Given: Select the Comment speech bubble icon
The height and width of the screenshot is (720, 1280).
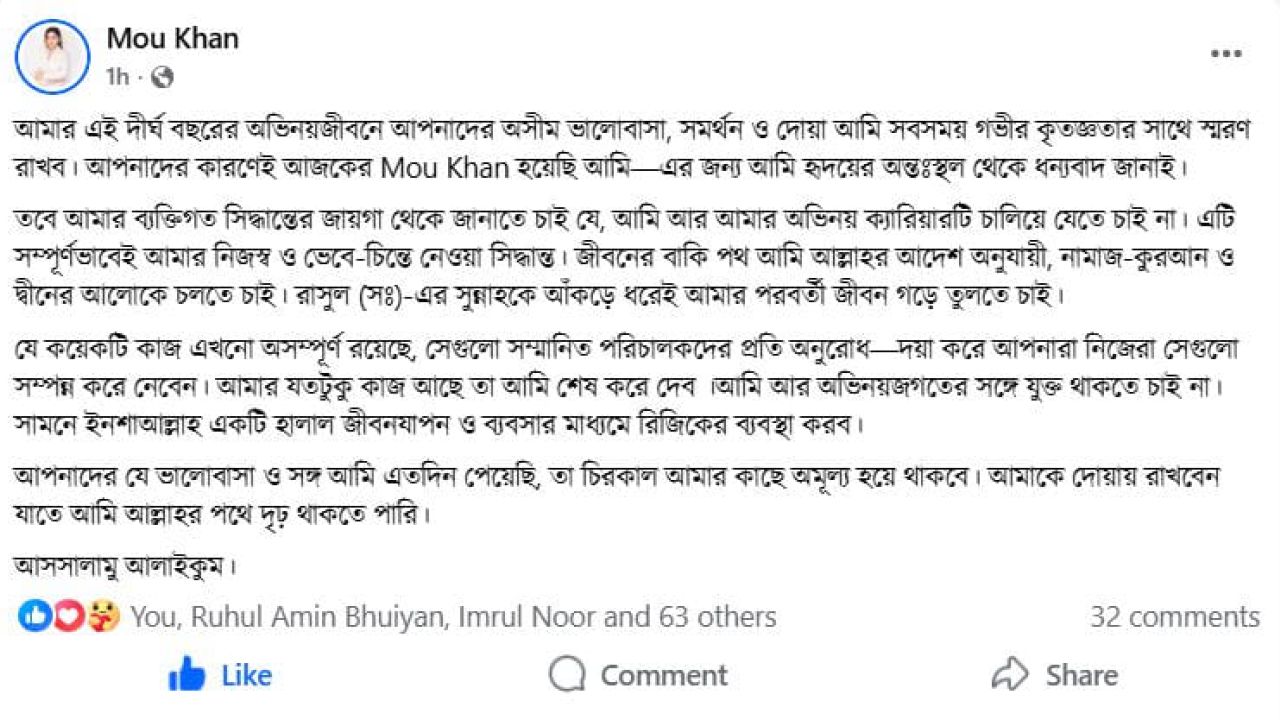Looking at the screenshot, I should (567, 675).
